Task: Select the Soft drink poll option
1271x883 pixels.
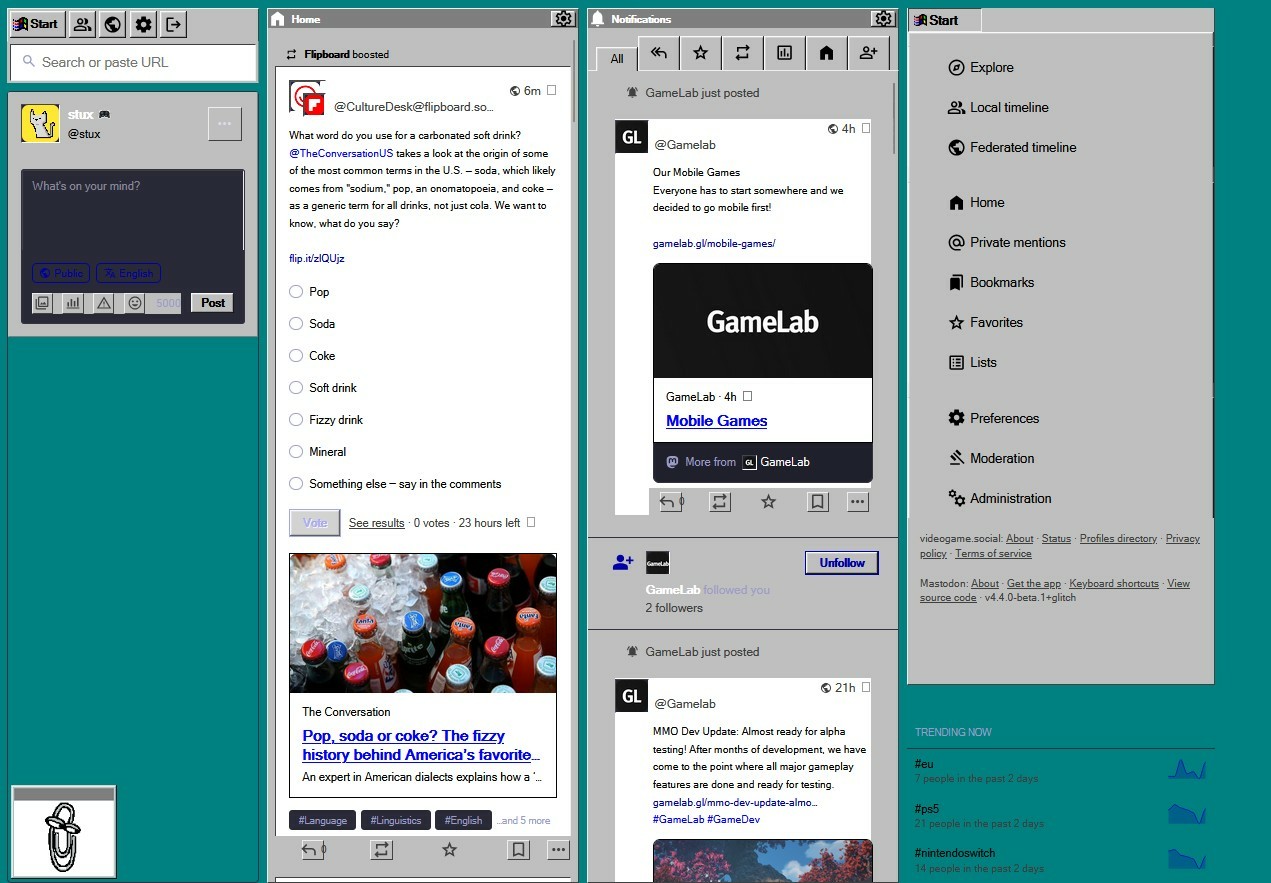Action: point(296,388)
